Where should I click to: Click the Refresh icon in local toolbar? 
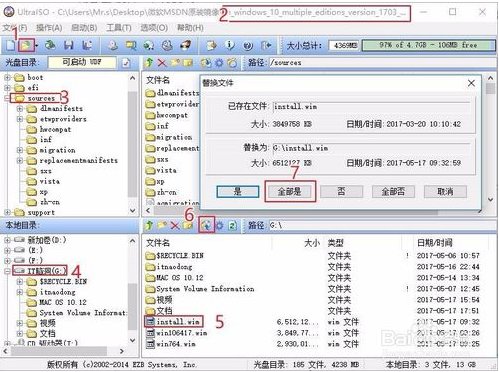pos(232,226)
